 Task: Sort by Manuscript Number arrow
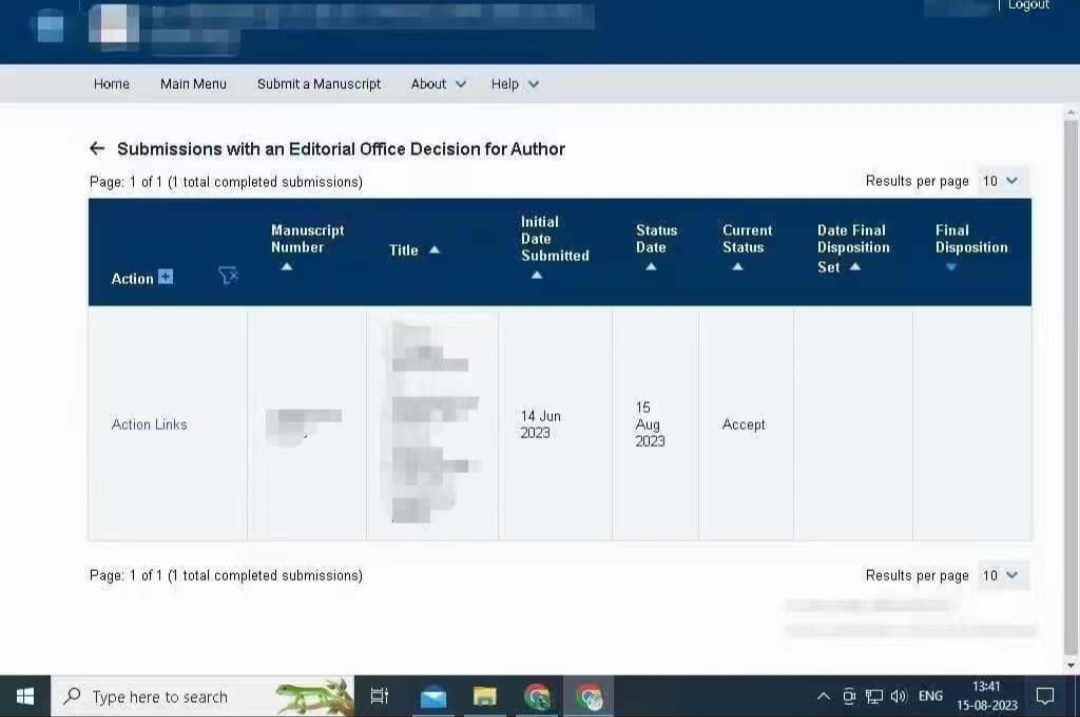[286, 267]
